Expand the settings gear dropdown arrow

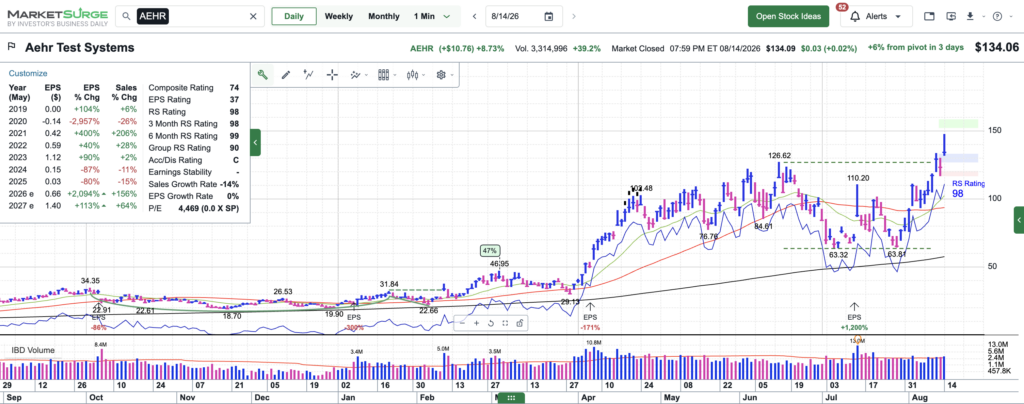tap(451, 75)
